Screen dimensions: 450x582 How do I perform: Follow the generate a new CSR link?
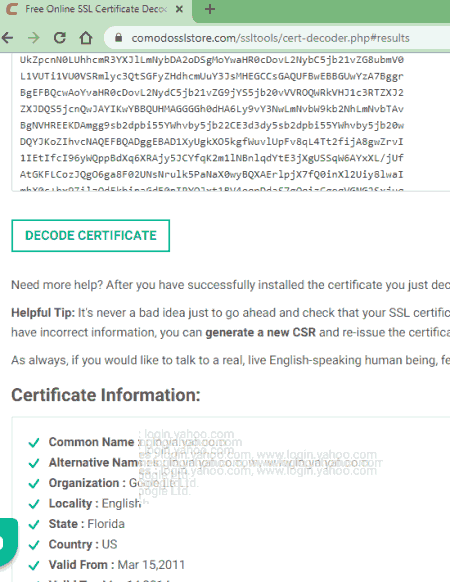pyautogui.click(x=260, y=332)
